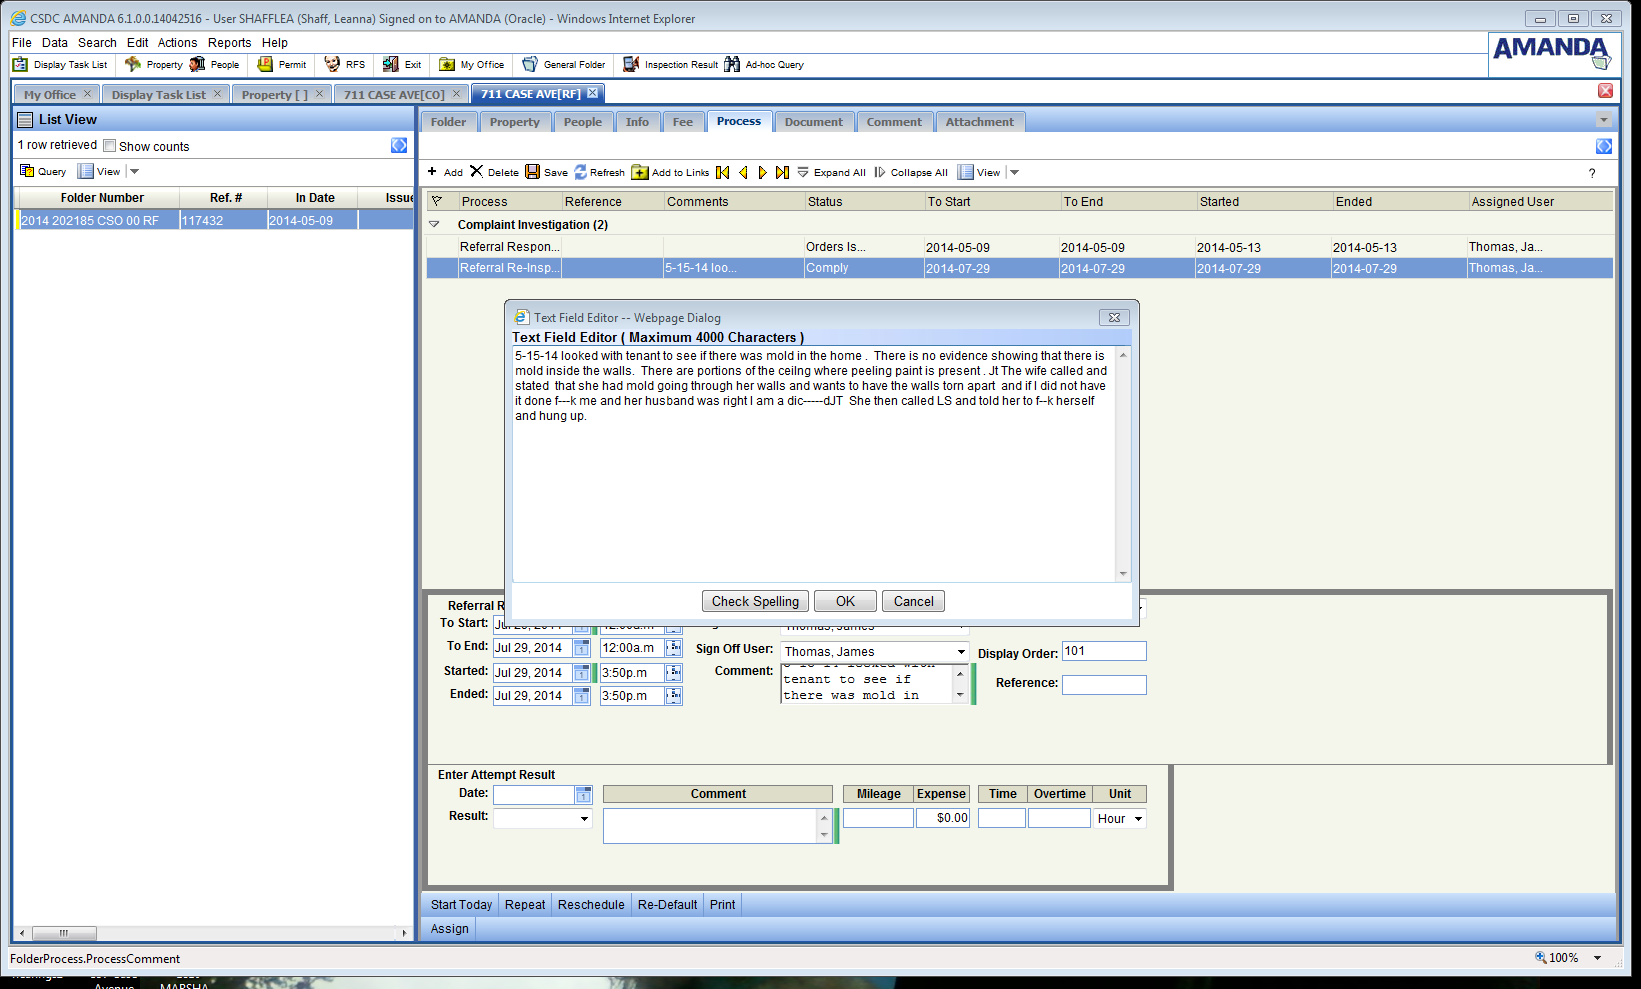
Task: Click the Reference input field
Action: 1103,685
